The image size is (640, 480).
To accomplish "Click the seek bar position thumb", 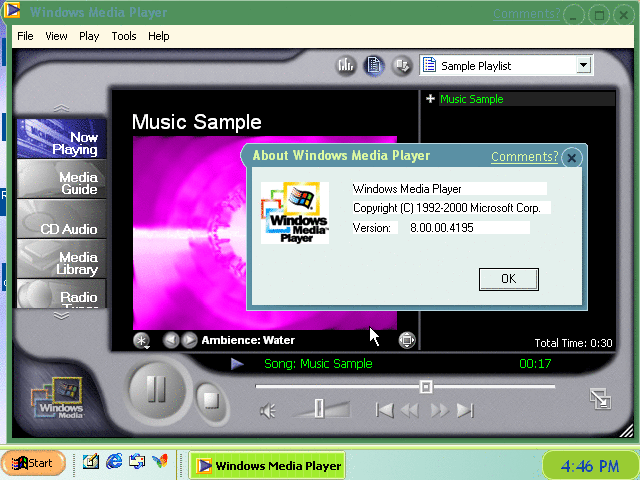I will point(426,387).
